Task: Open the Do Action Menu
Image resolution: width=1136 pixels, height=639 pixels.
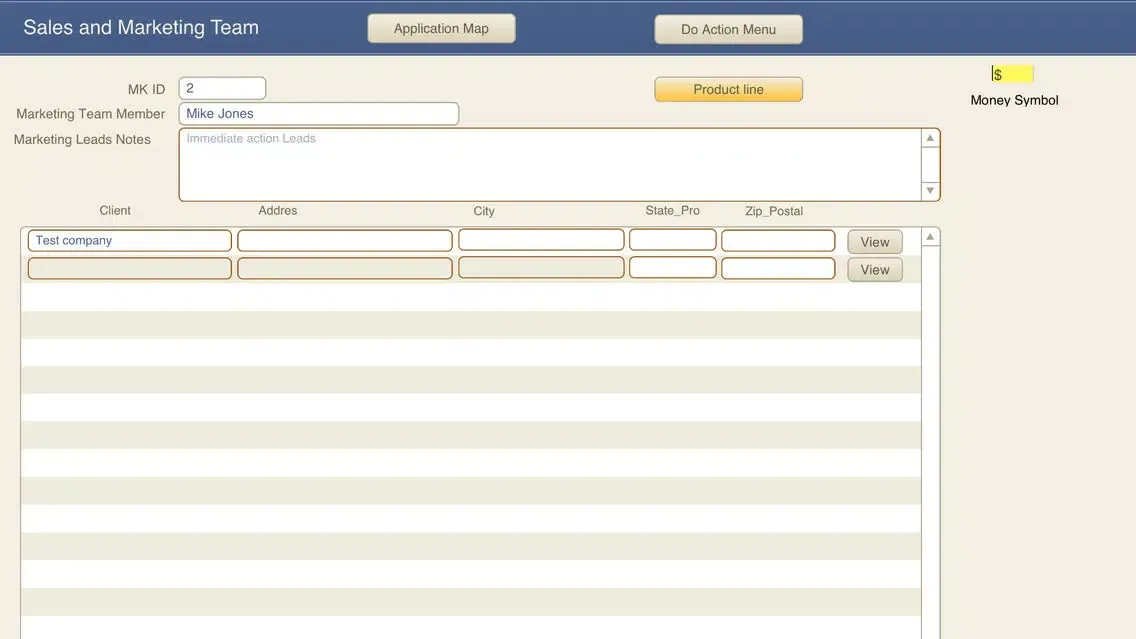Action: pyautogui.click(x=728, y=29)
